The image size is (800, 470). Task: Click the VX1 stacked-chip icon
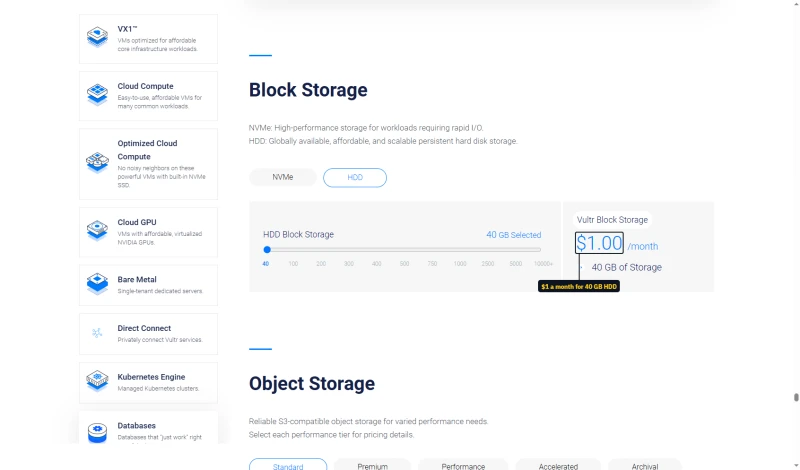coord(97,37)
